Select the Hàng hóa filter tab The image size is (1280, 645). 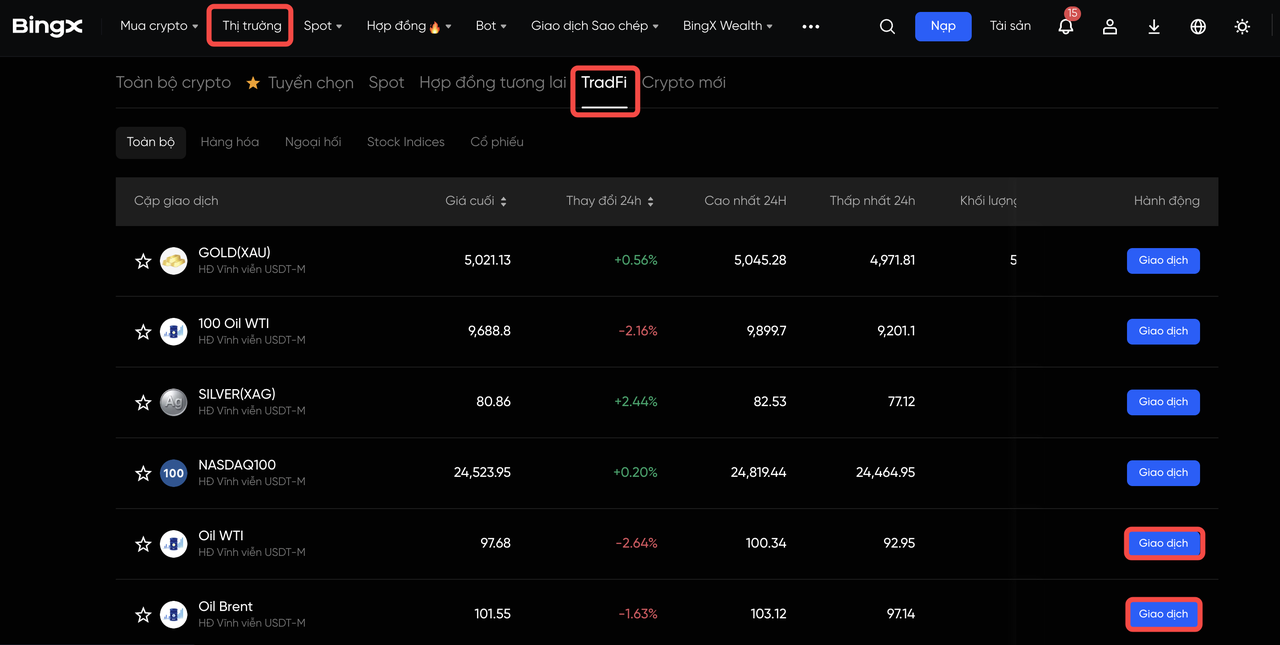pyautogui.click(x=229, y=142)
